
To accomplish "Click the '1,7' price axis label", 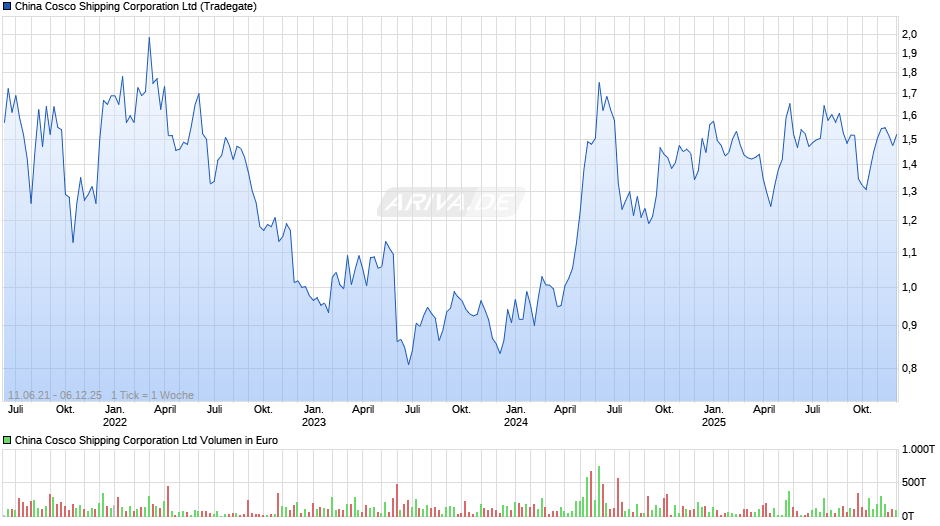I will (x=909, y=94).
